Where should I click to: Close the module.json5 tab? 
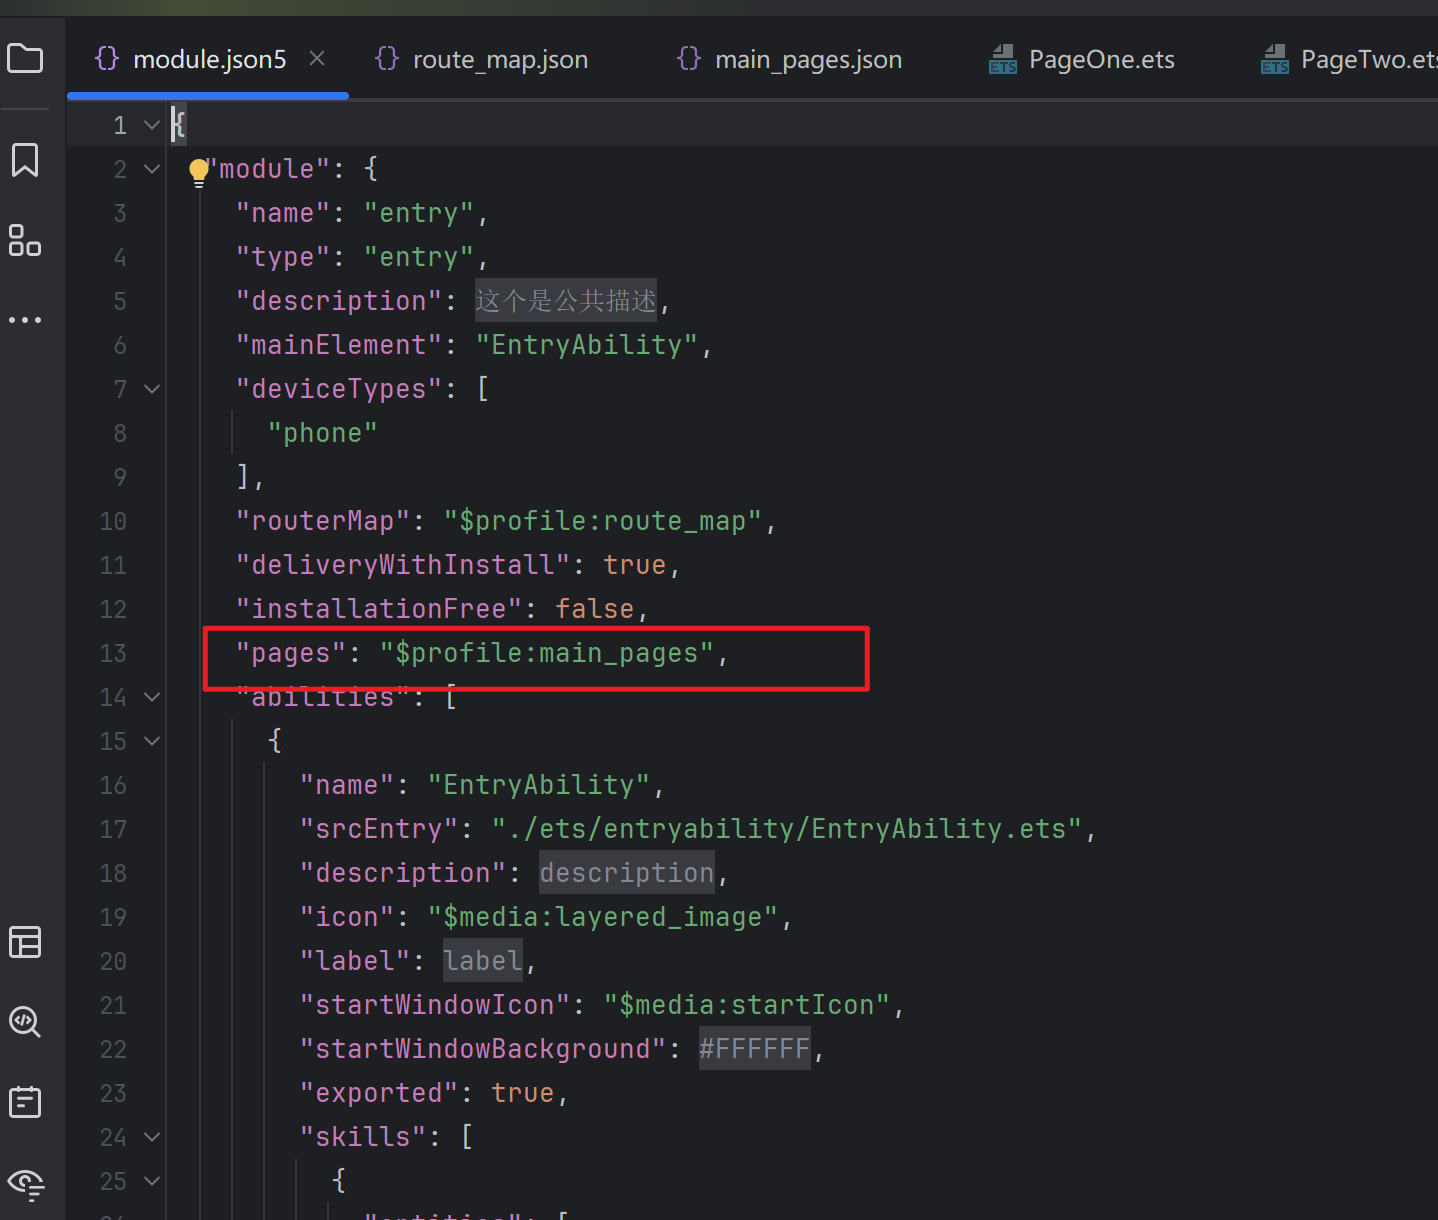[x=317, y=59]
